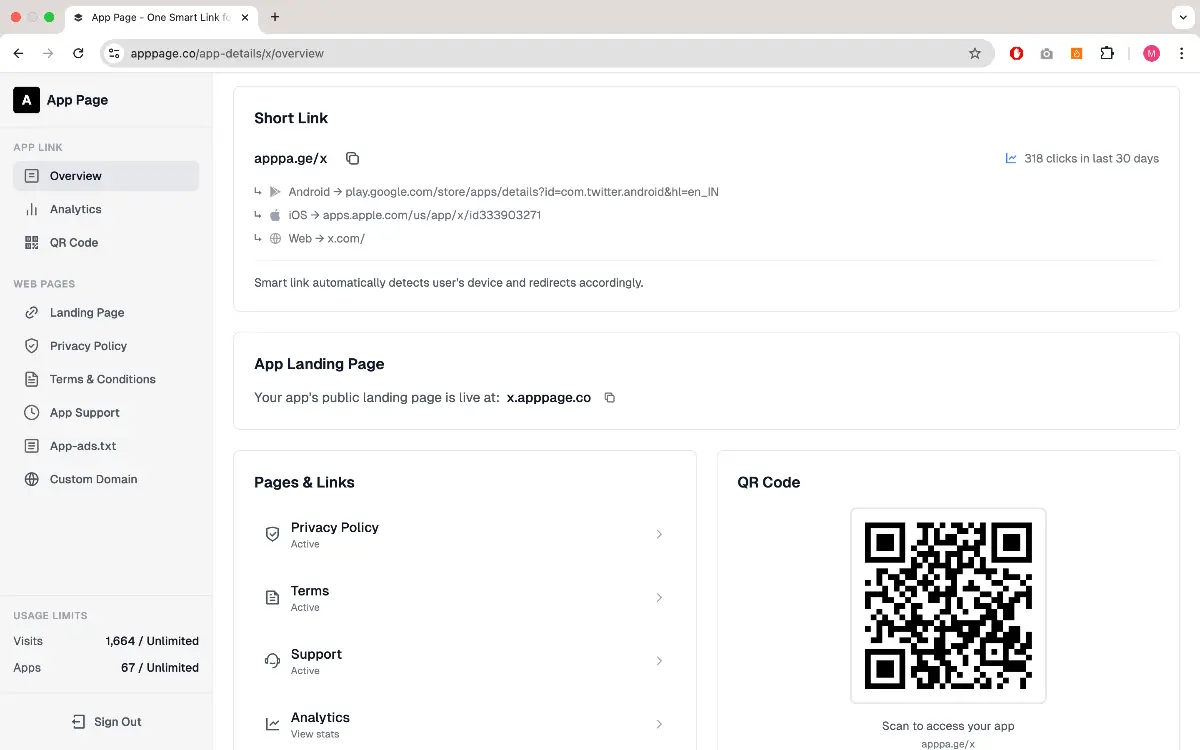Click the QR code thumbnail
Image resolution: width=1200 pixels, height=750 pixels.
(948, 605)
